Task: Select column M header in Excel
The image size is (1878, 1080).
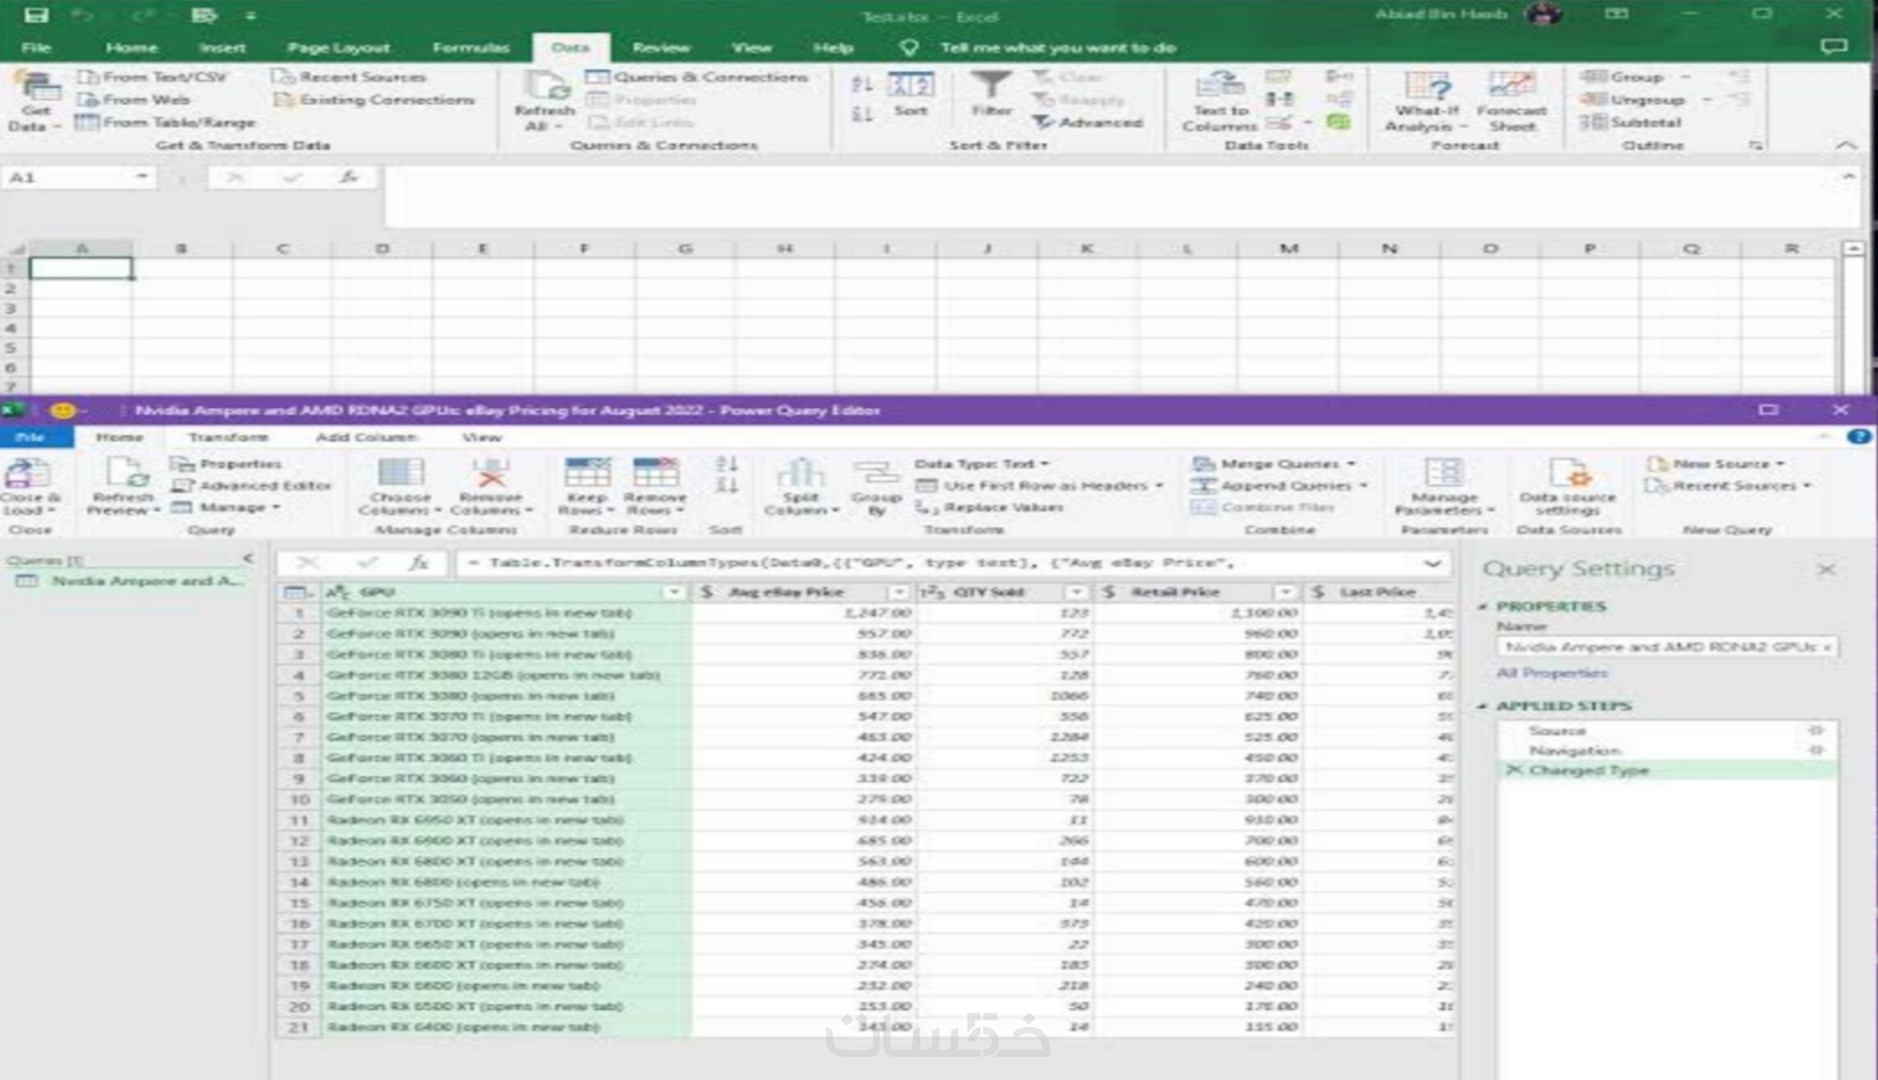Action: (x=1288, y=248)
